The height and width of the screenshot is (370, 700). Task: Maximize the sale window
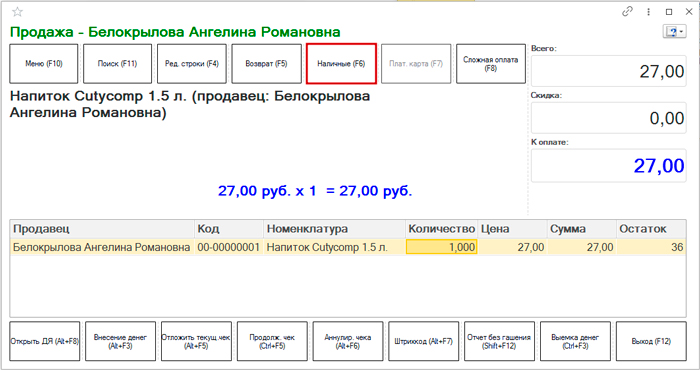(669, 12)
